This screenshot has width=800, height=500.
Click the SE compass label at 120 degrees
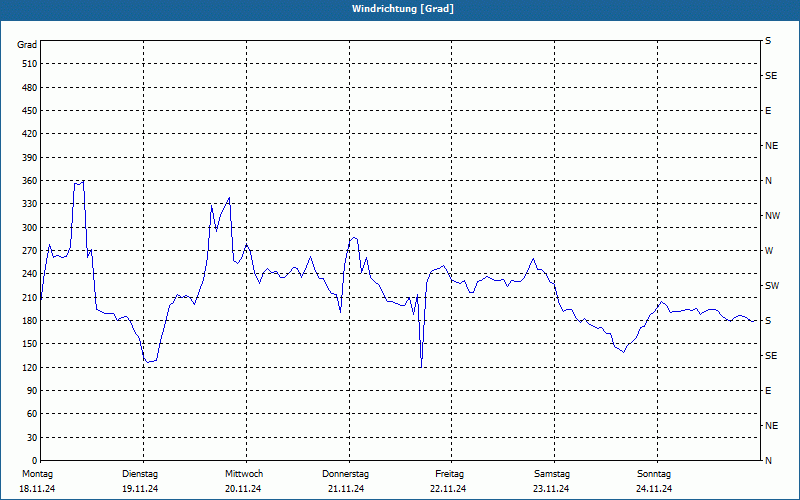coord(771,356)
